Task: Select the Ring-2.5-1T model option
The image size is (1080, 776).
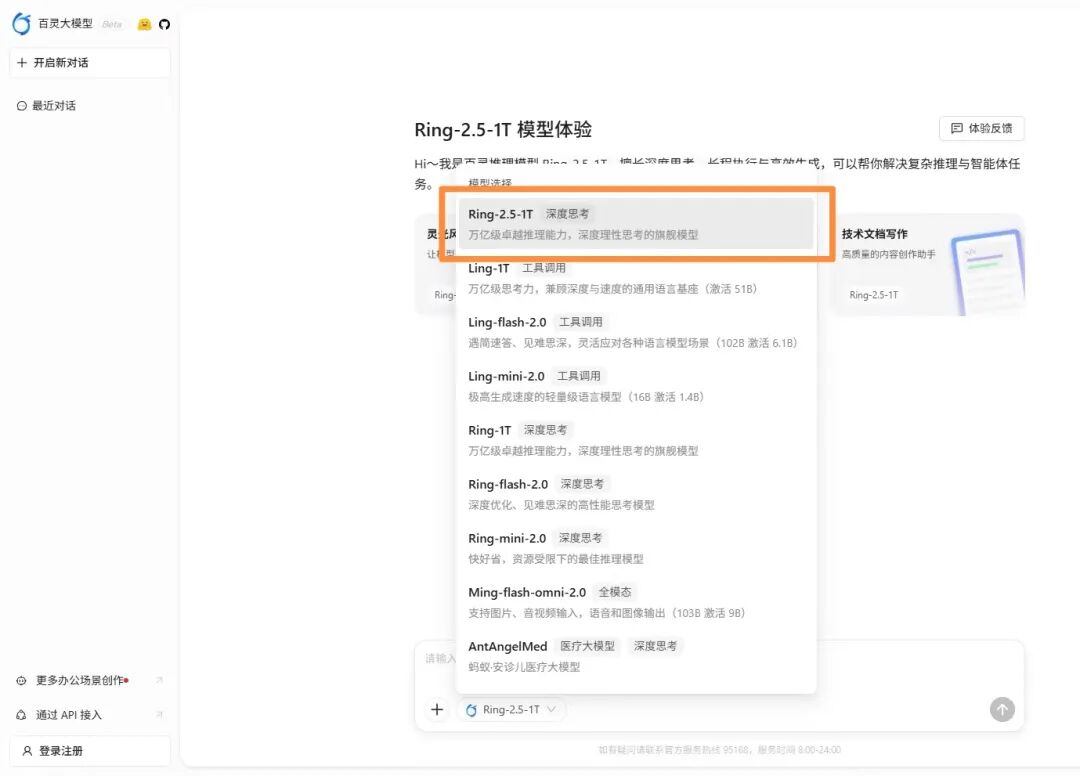Action: point(636,224)
